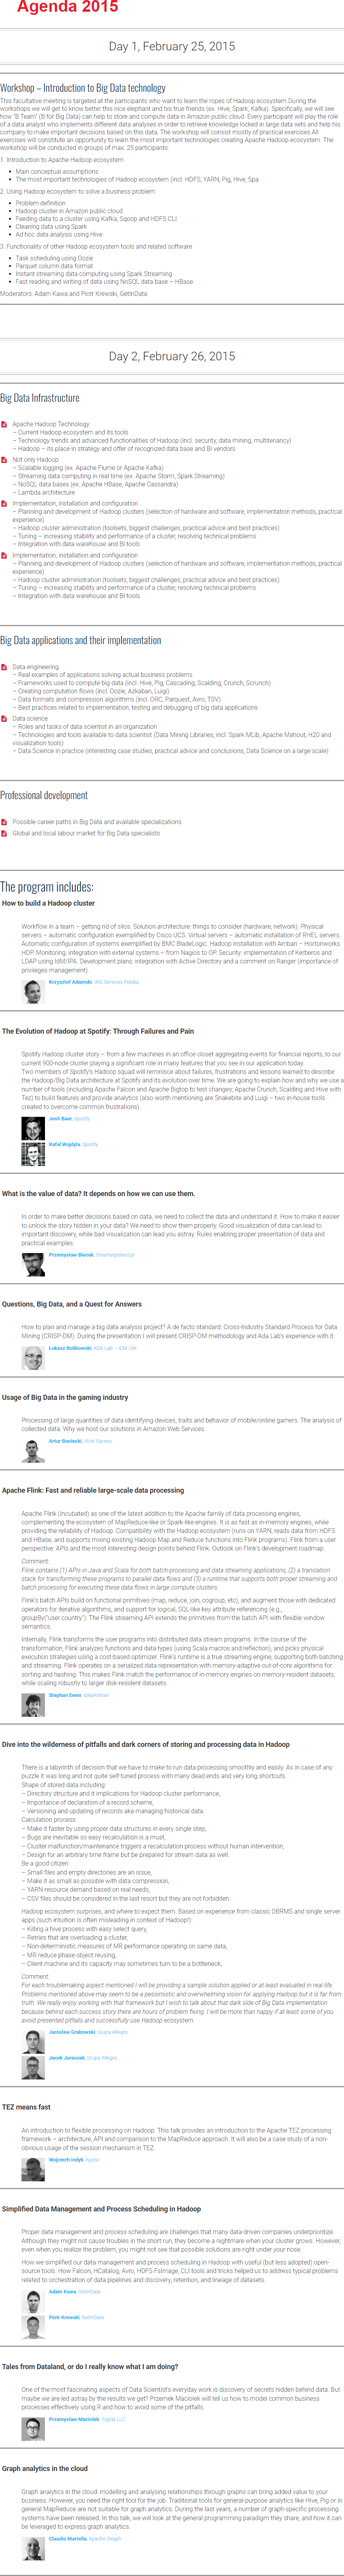This screenshot has height=2576, width=344.
Task: Click the Workshop Introduction to Big Data technology heading
Action: coord(83,88)
